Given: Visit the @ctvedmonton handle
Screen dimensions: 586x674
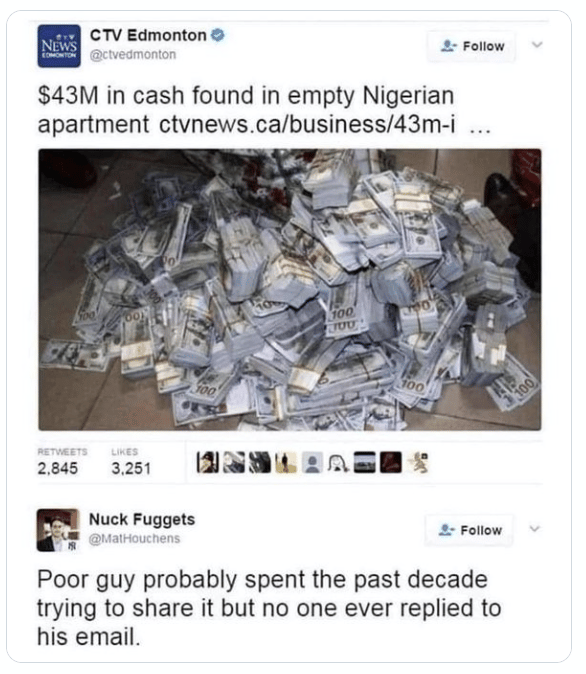Looking at the screenshot, I should [x=133, y=55].
